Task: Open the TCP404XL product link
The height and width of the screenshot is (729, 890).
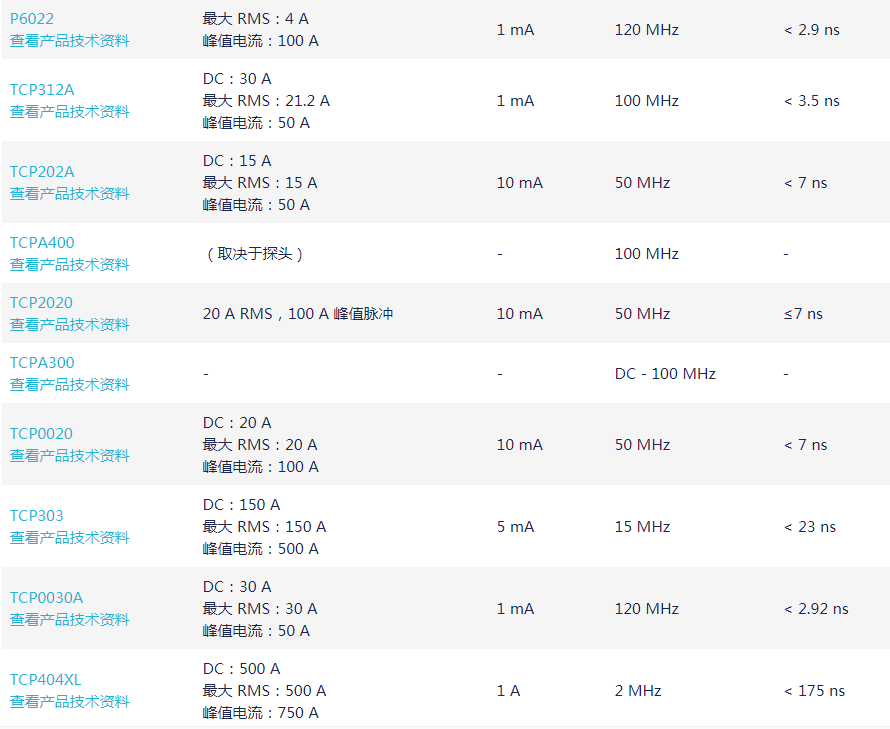Action: coord(45,680)
